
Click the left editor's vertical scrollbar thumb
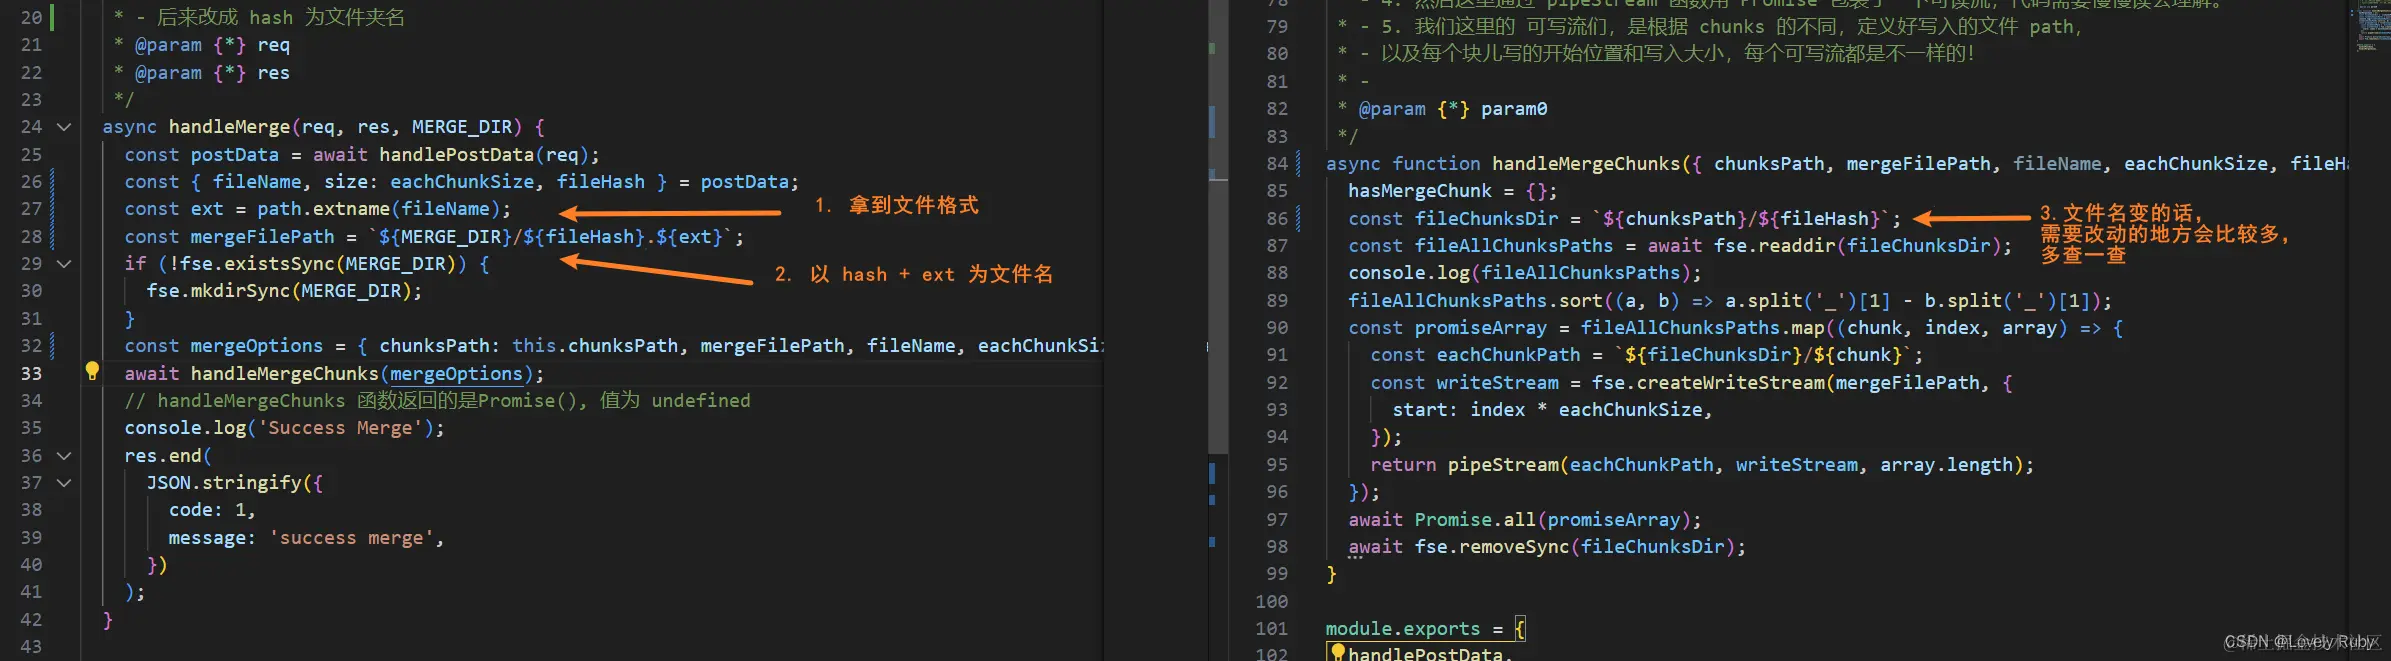(x=1217, y=225)
